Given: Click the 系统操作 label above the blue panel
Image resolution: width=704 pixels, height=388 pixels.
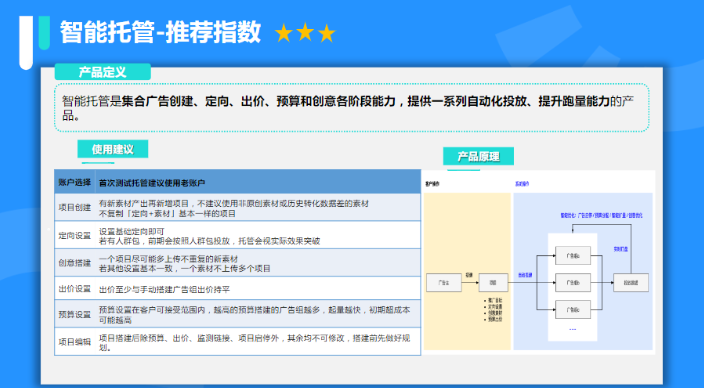Looking at the screenshot, I should tap(522, 184).
